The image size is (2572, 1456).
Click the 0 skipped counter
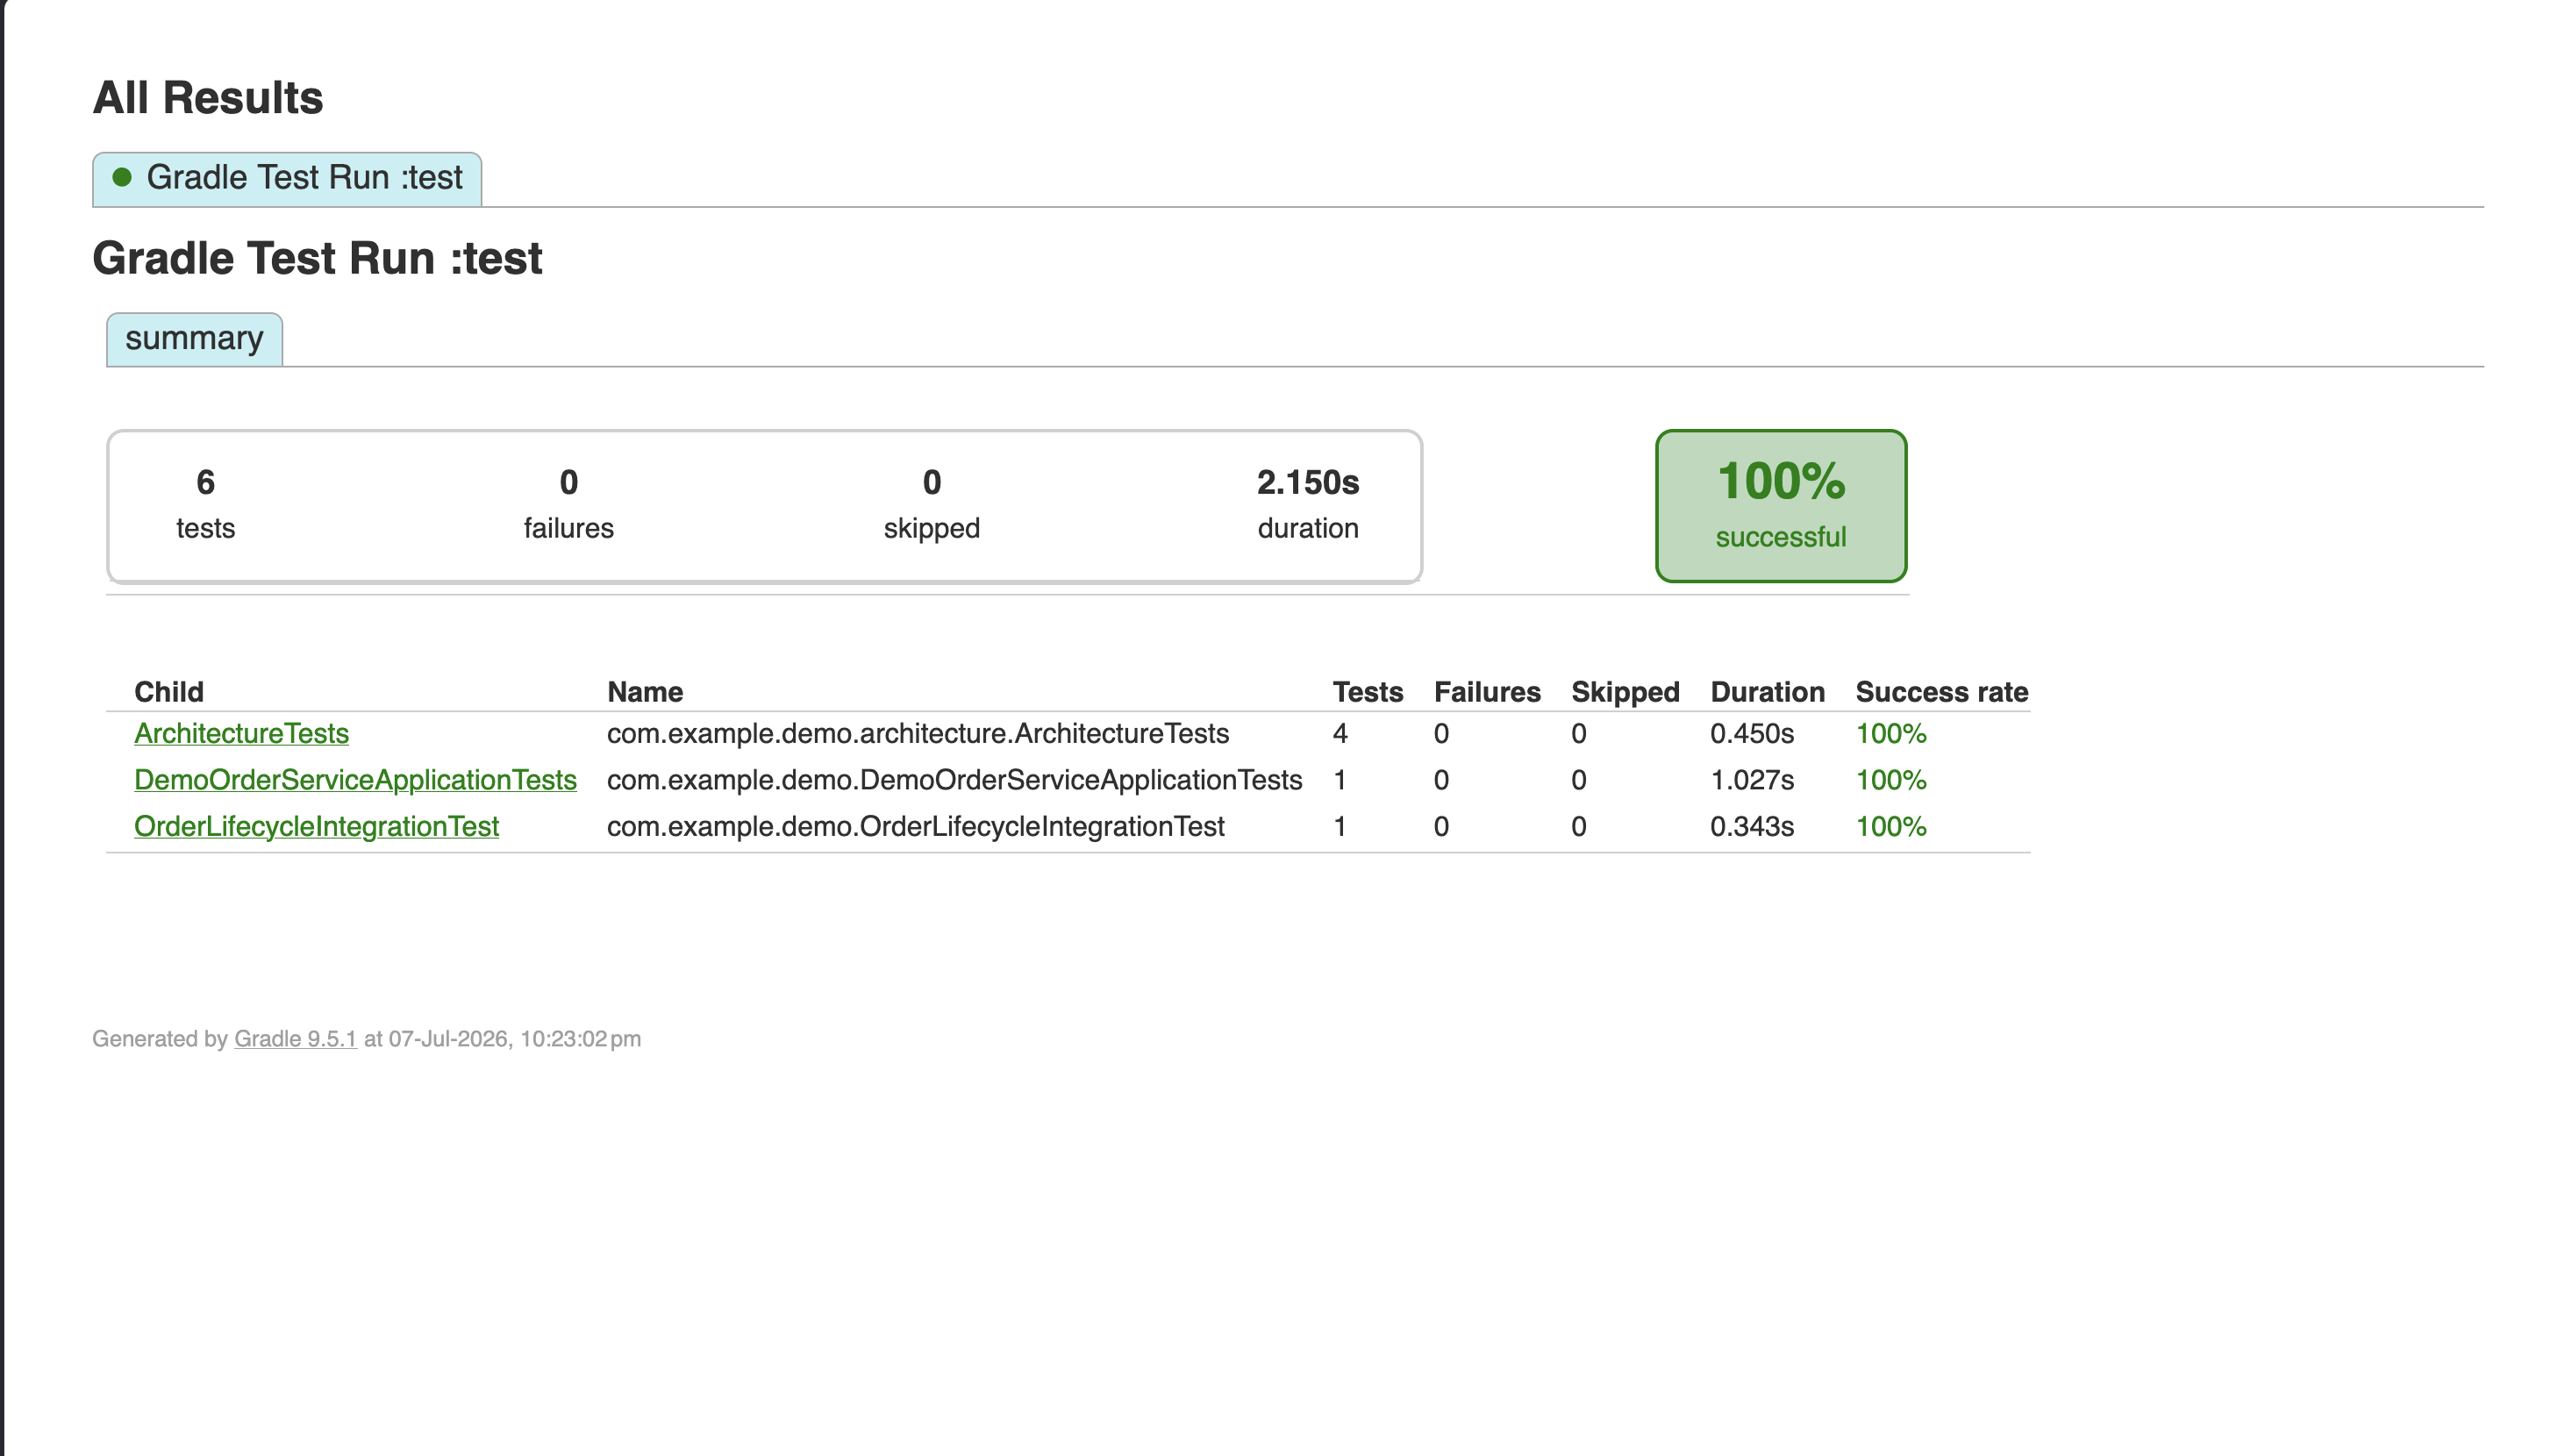931,504
